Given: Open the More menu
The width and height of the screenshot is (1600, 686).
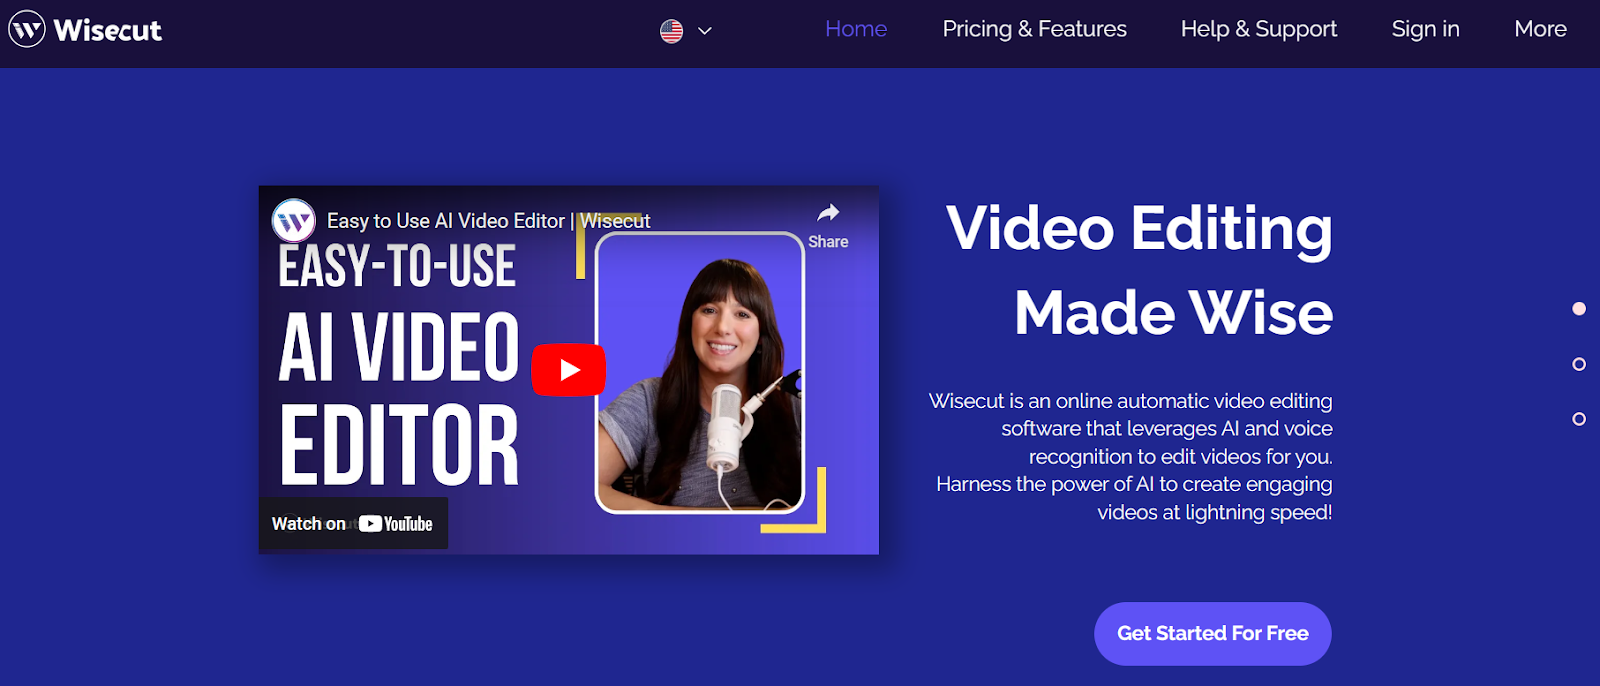Looking at the screenshot, I should tap(1540, 29).
